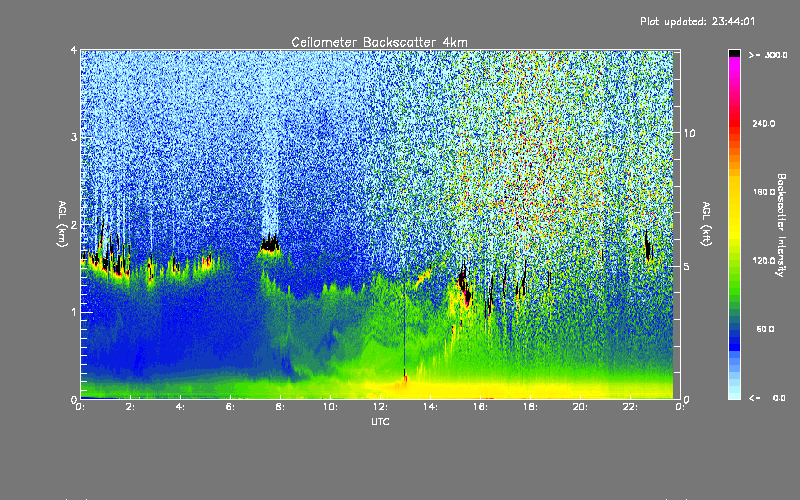Image resolution: width=800 pixels, height=500 pixels.
Task: Click the '18:' tick on the UTC axis
Action: [530, 407]
